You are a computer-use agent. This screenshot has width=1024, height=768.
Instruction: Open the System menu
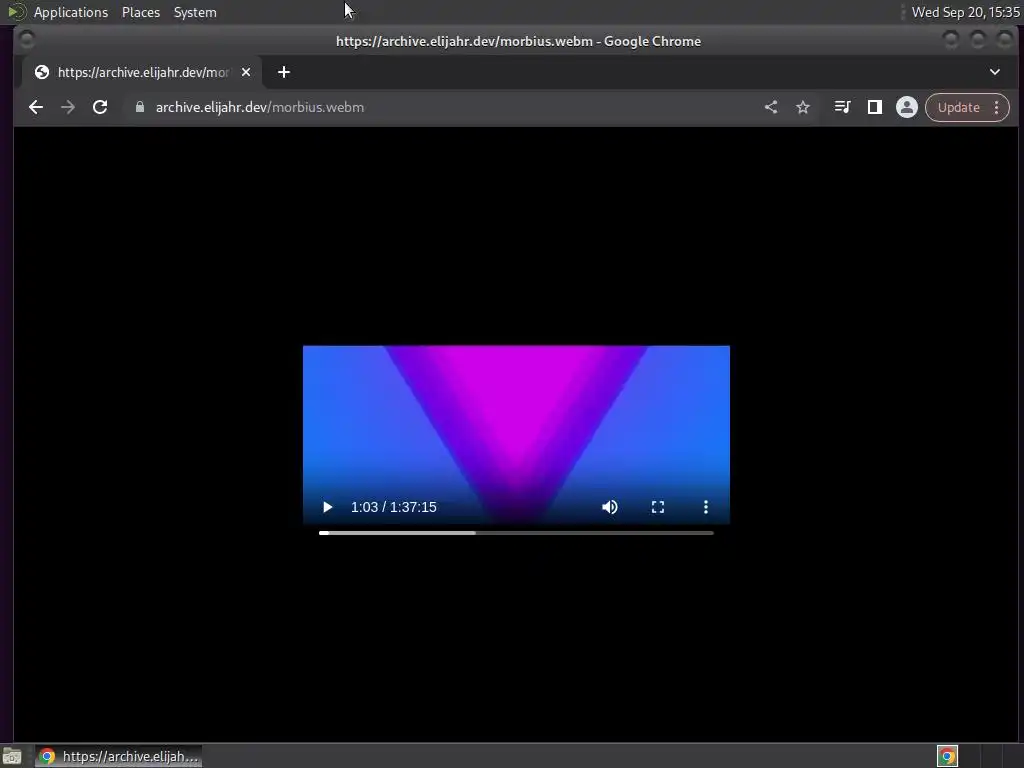[x=195, y=12]
